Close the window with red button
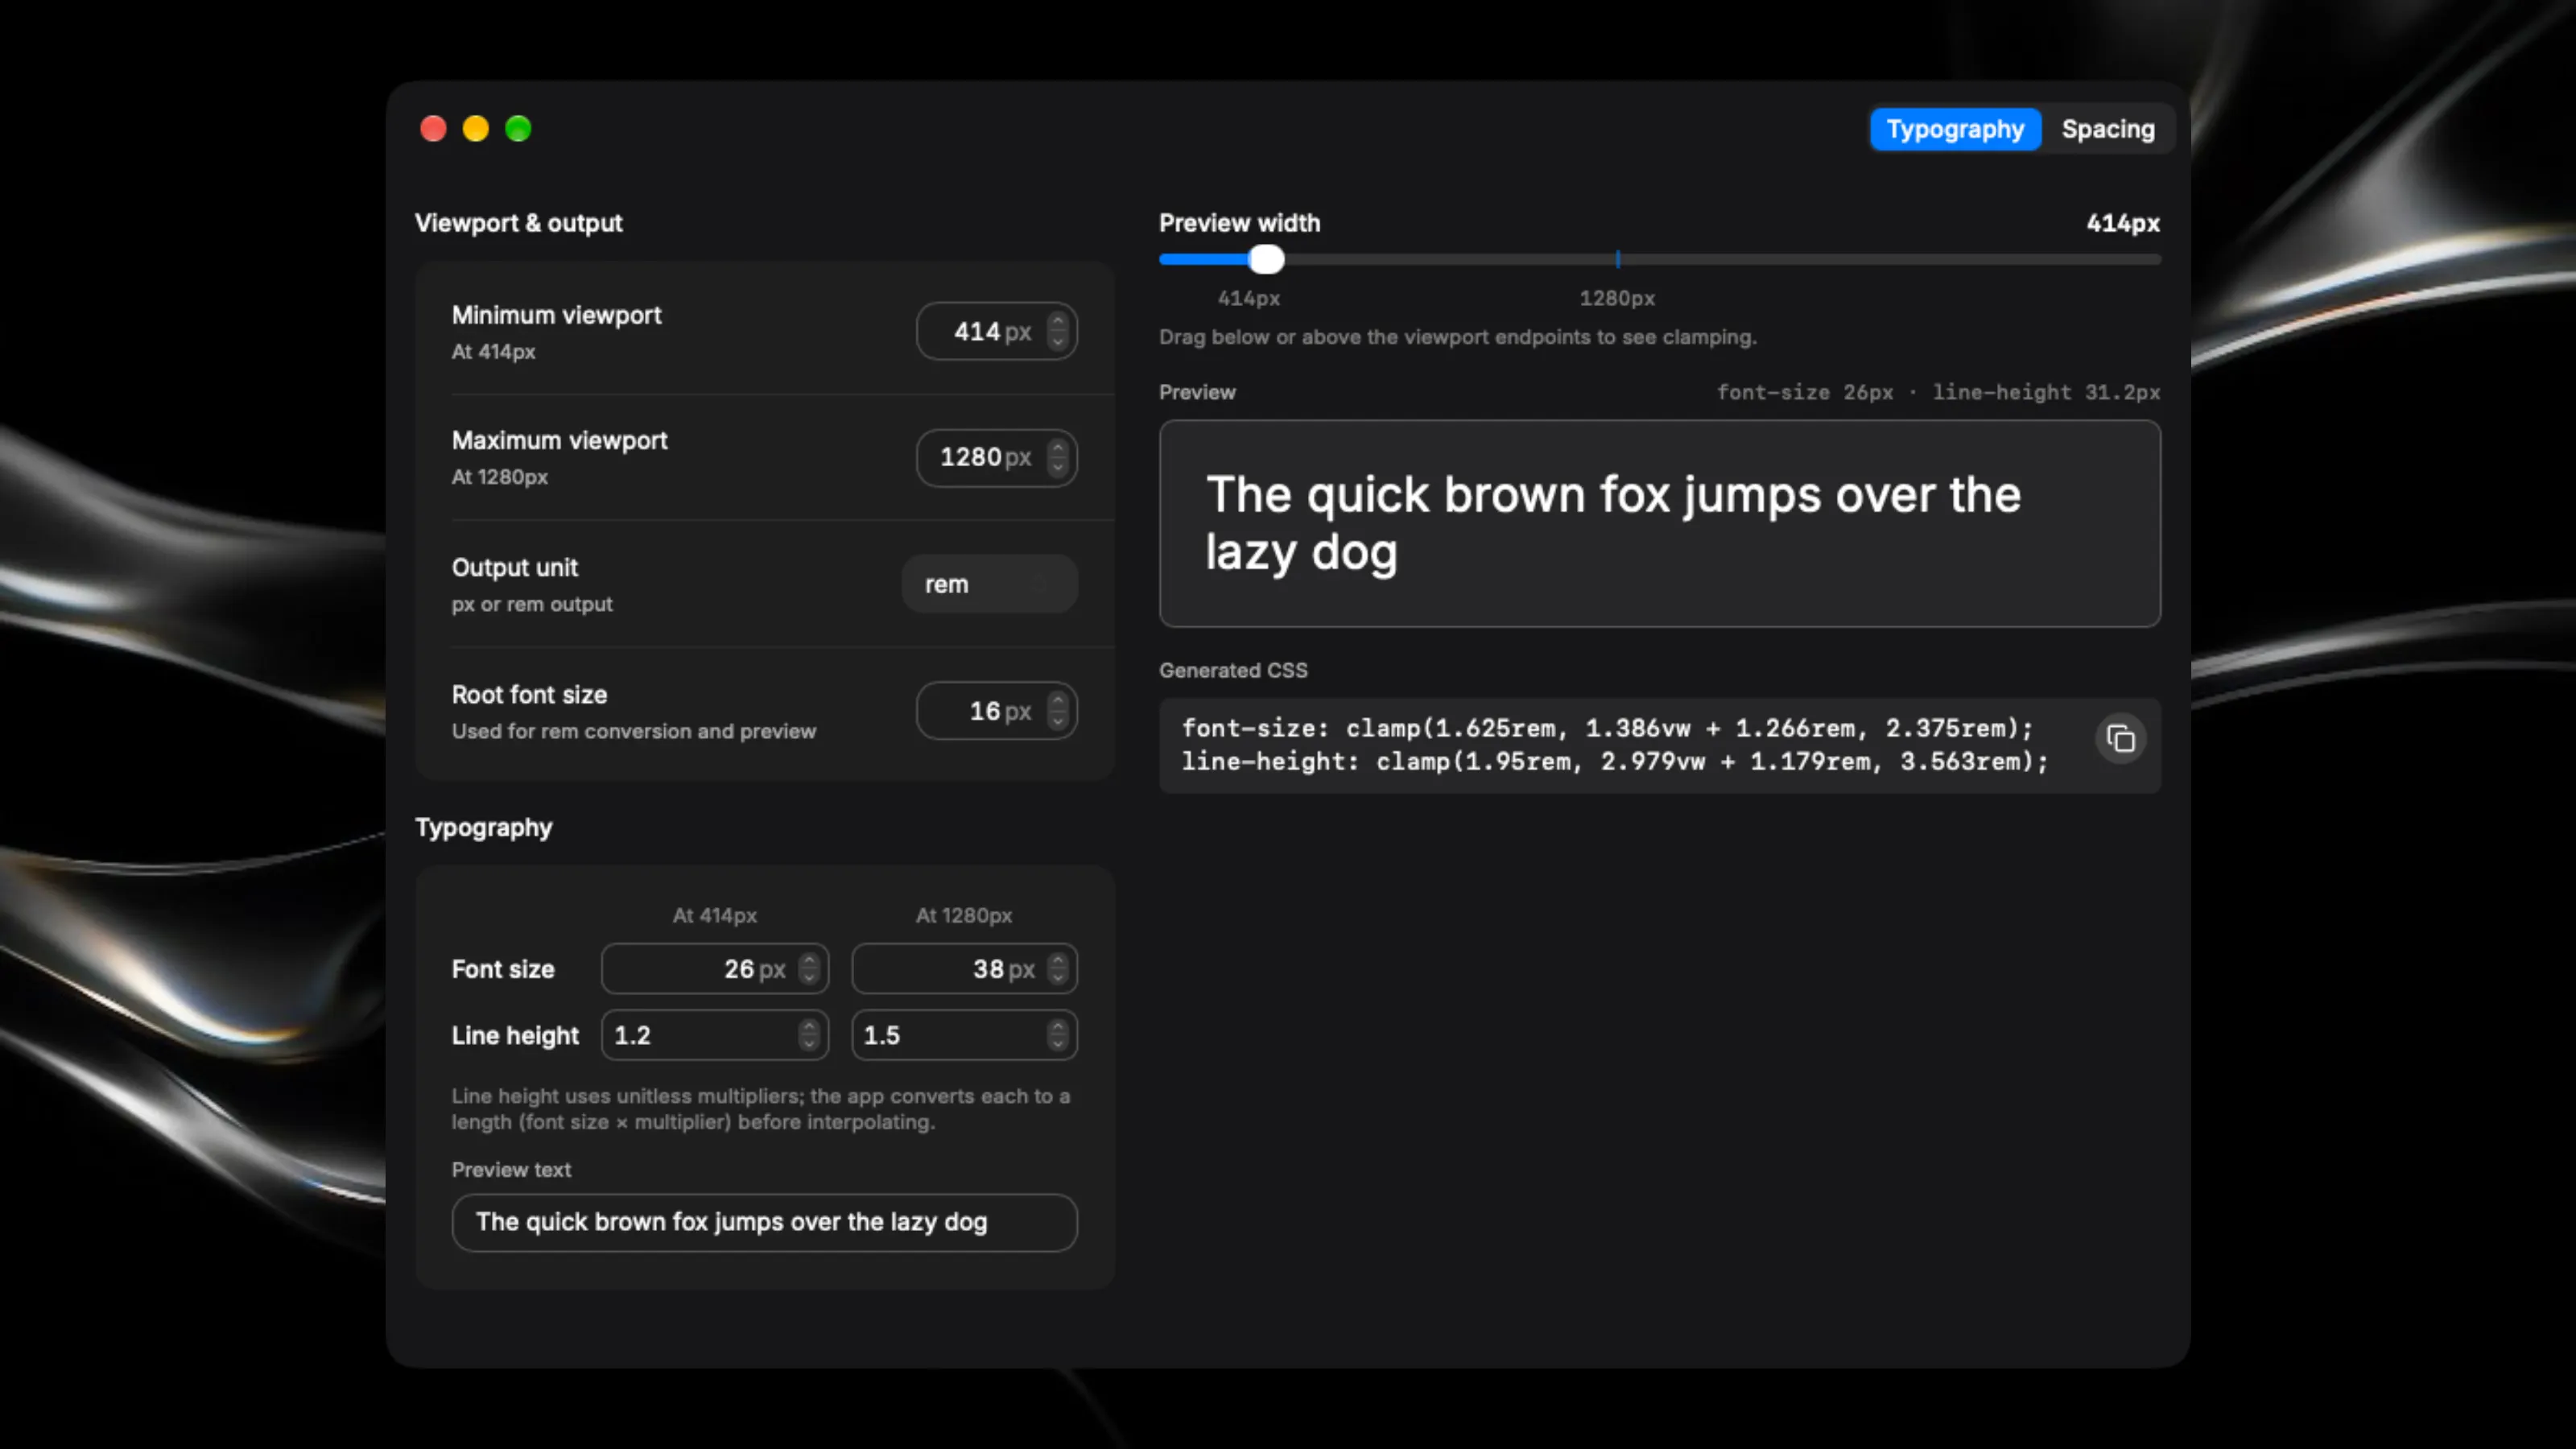 click(x=433, y=129)
